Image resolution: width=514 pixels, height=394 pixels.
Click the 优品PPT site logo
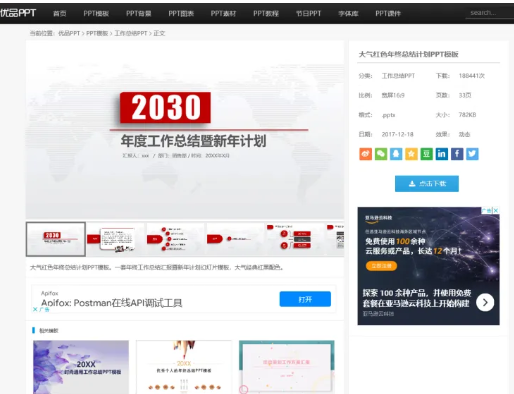click(18, 13)
